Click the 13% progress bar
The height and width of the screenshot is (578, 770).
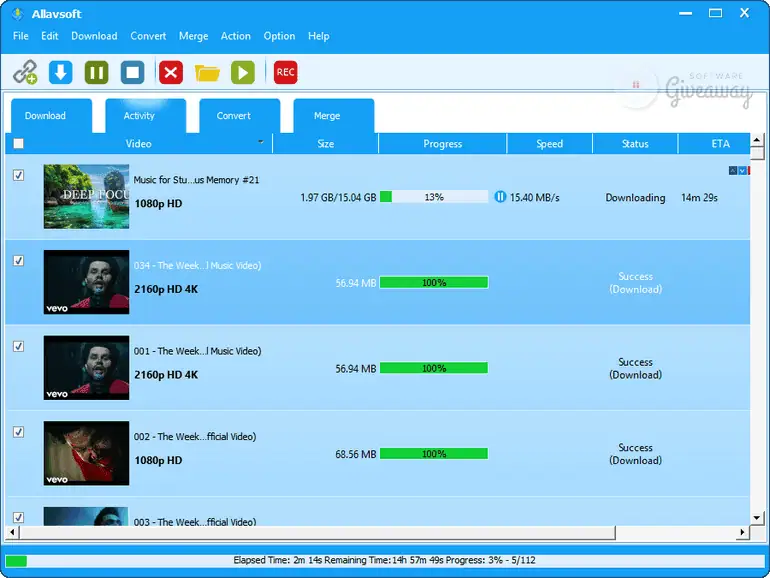click(434, 197)
